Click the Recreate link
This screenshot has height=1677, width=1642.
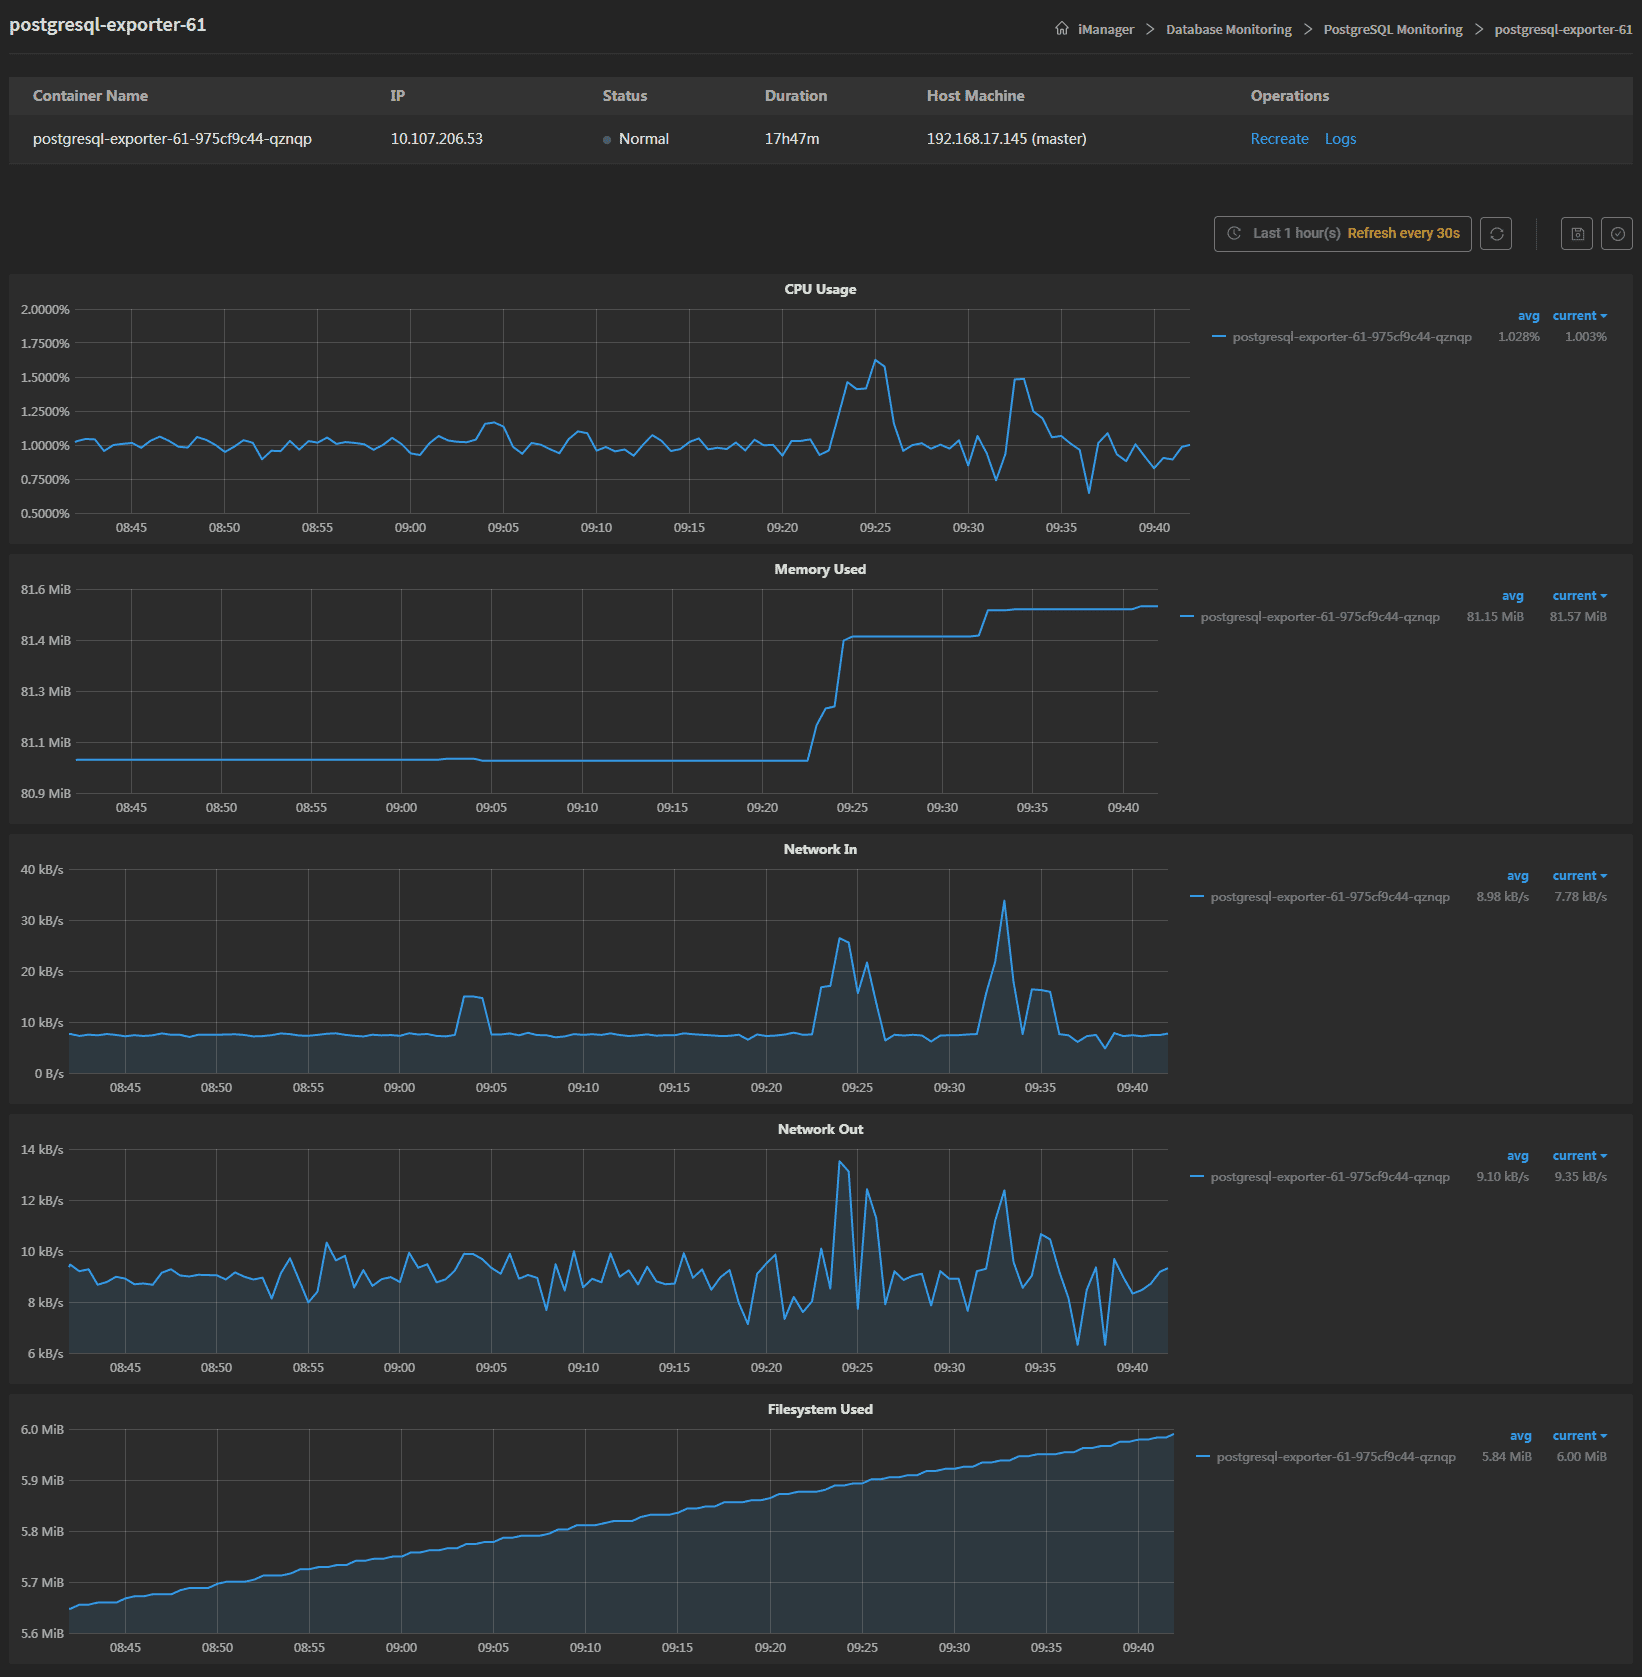click(1279, 139)
